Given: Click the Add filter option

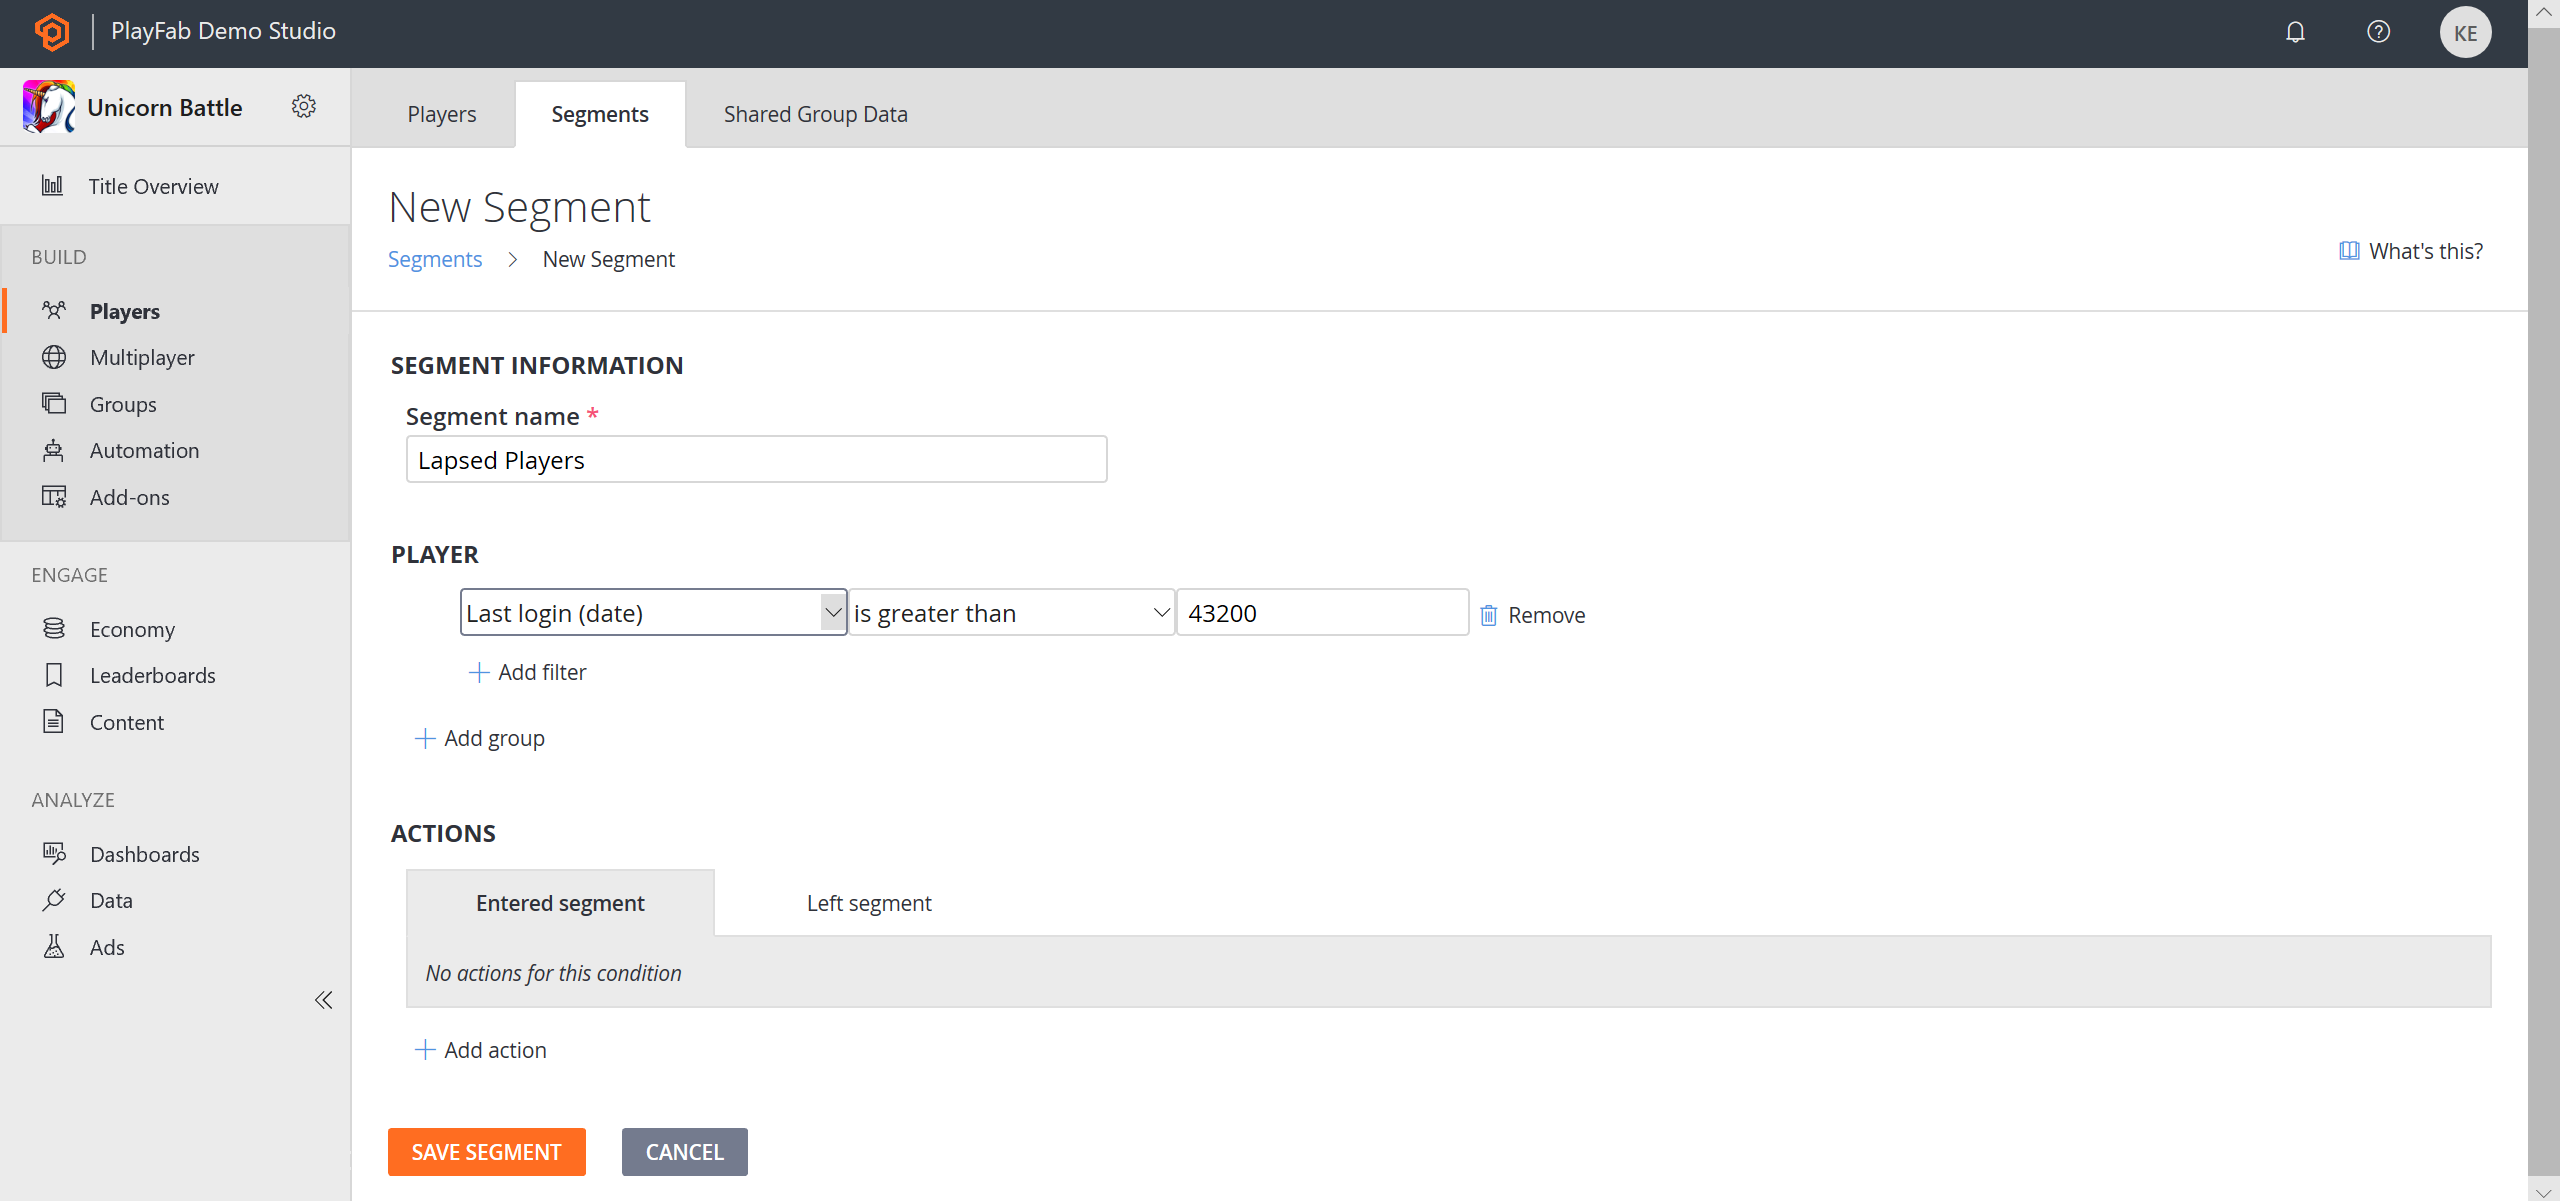Looking at the screenshot, I should coord(526,671).
